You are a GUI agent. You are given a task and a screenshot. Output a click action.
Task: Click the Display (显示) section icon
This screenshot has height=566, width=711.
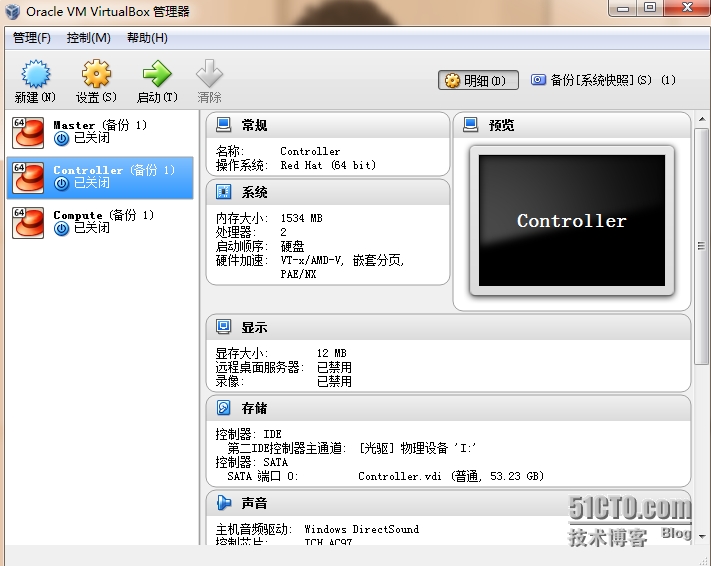coord(223,327)
